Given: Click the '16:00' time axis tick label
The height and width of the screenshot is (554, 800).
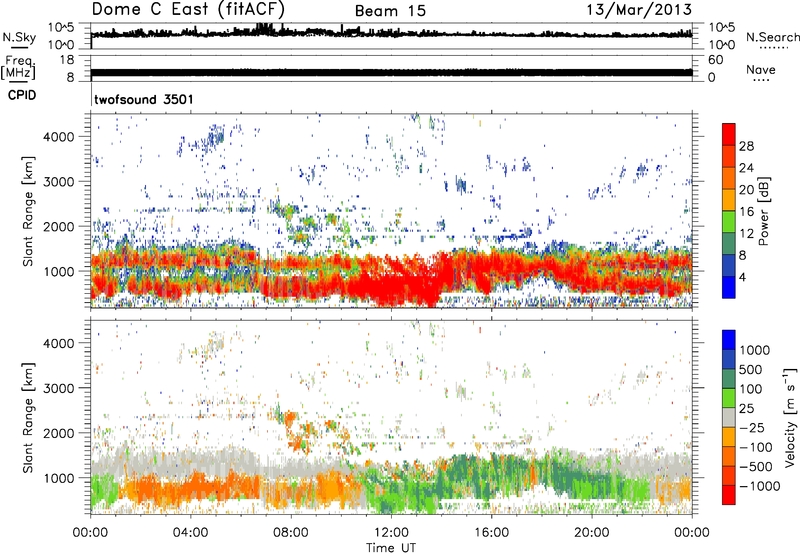Looking at the screenshot, I should [491, 533].
